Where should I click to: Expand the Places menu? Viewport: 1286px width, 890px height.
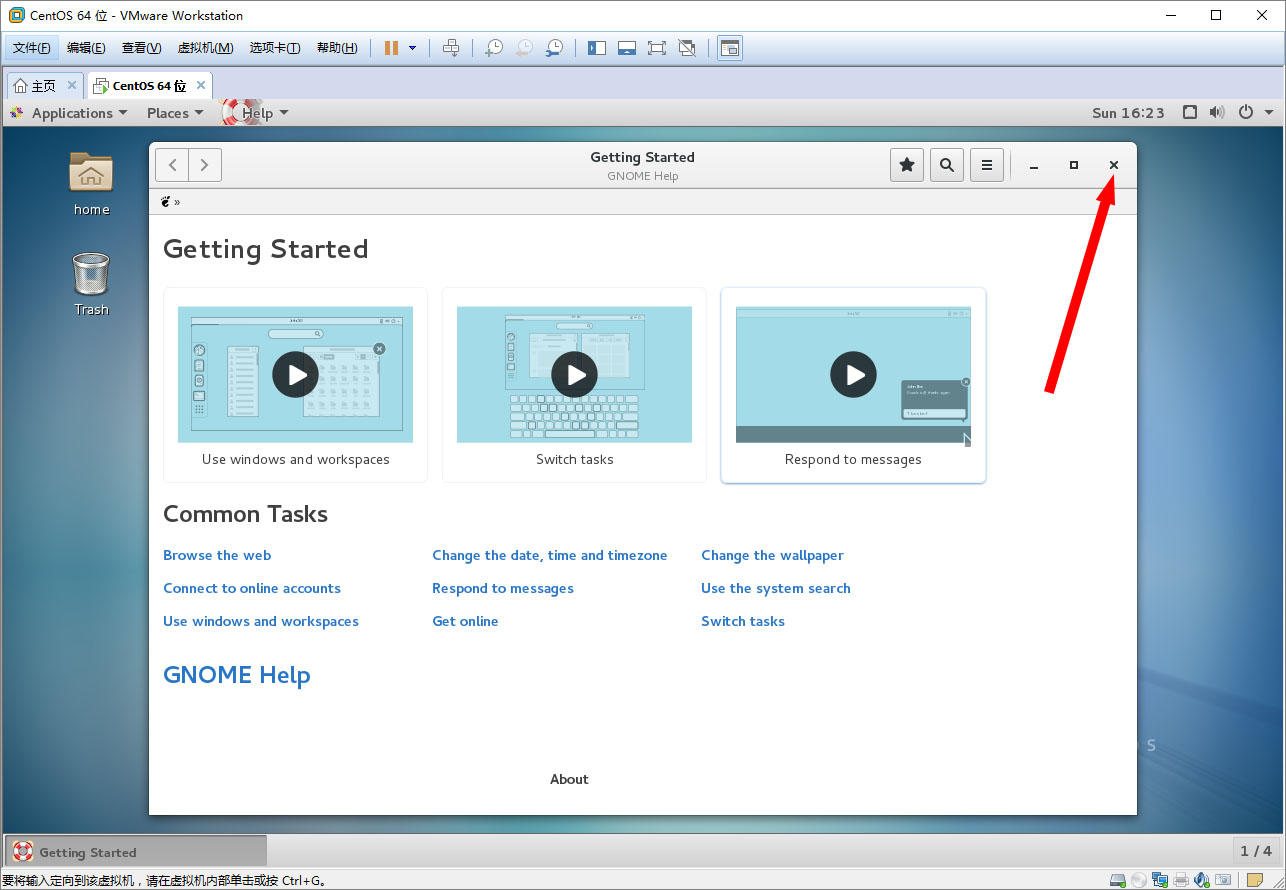[x=175, y=113]
